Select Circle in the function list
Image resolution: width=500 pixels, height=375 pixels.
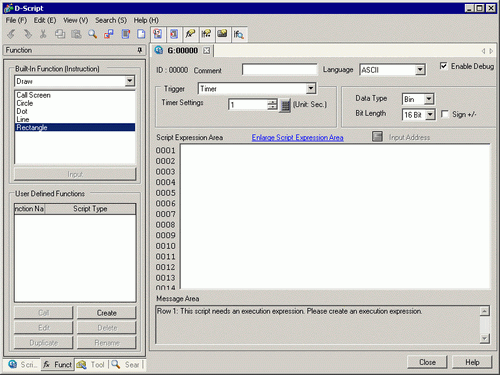(25, 103)
